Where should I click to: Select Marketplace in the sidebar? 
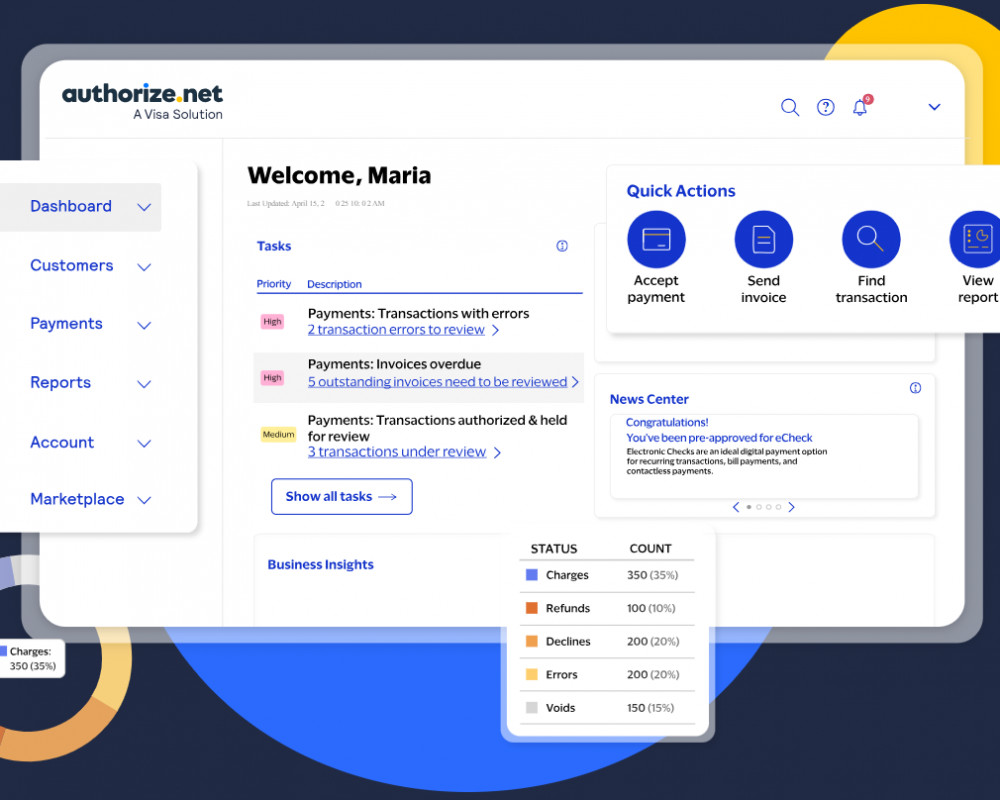click(77, 499)
